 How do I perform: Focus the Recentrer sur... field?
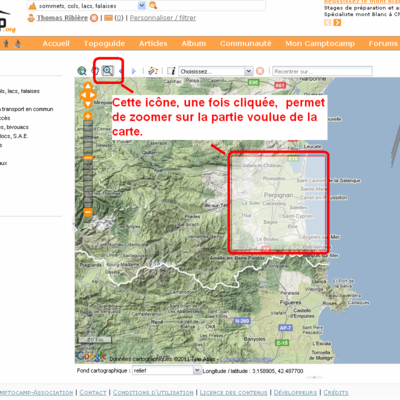click(x=322, y=71)
